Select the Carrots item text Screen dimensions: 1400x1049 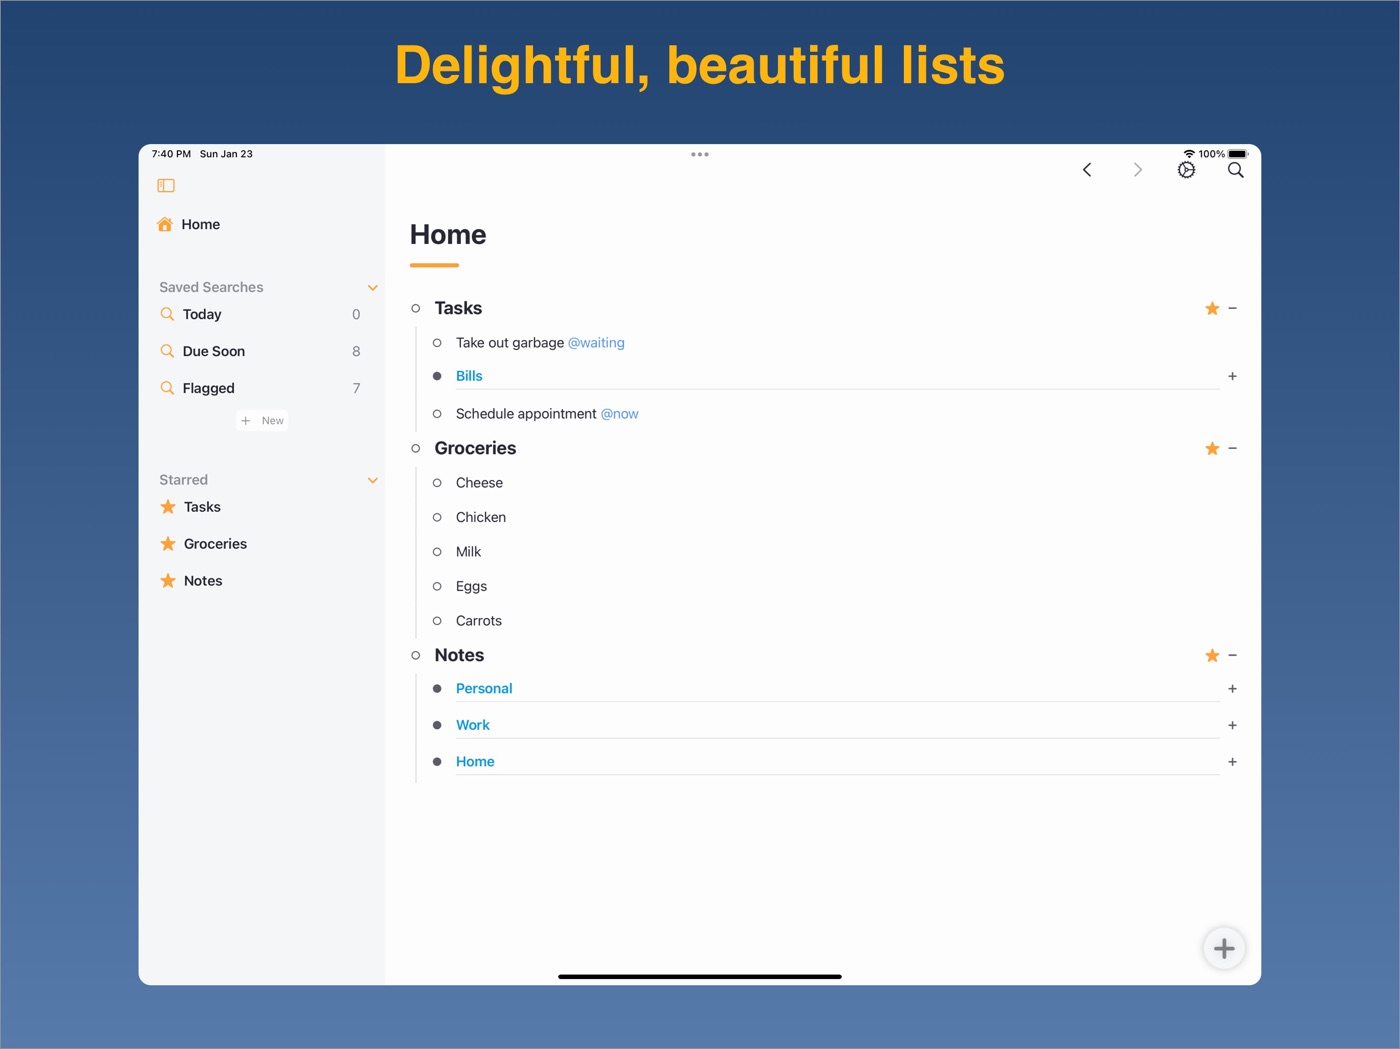point(479,621)
